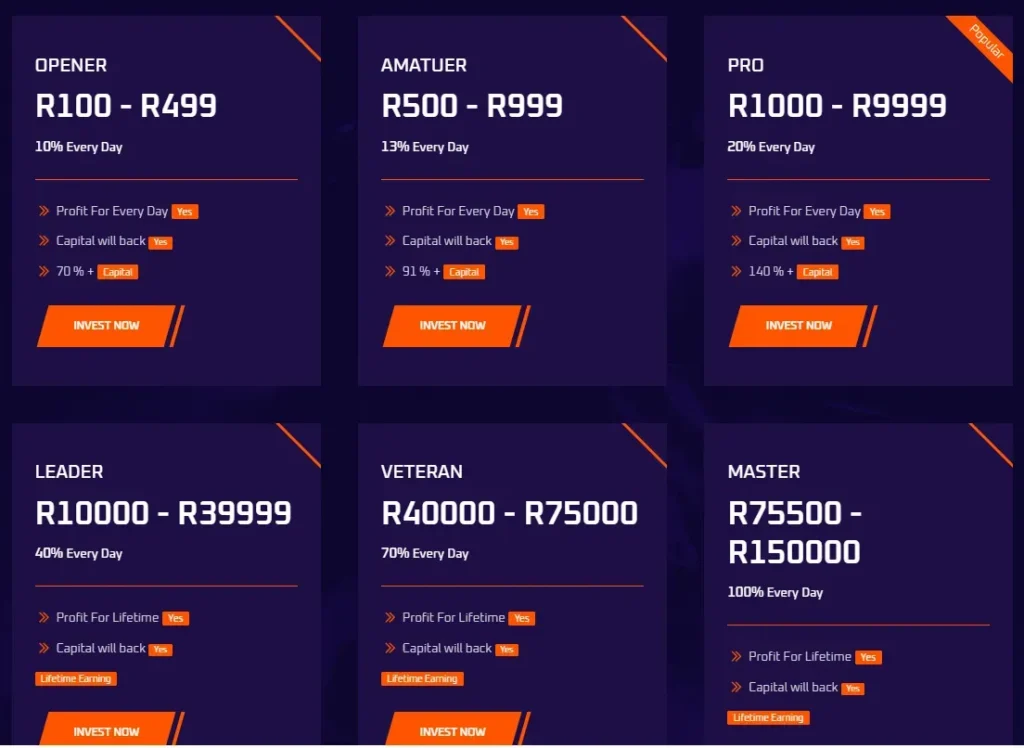1024x748 pixels.
Task: Click INVEST NOW on the PRO plan
Action: [x=798, y=326]
